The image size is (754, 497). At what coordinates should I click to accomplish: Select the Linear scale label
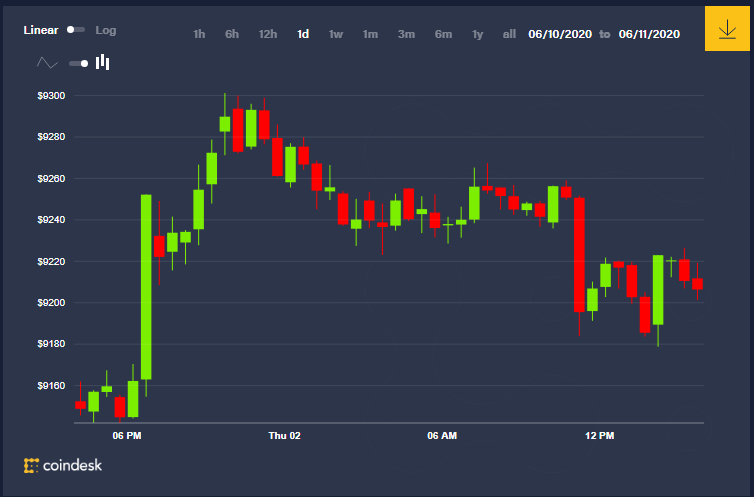pos(41,30)
